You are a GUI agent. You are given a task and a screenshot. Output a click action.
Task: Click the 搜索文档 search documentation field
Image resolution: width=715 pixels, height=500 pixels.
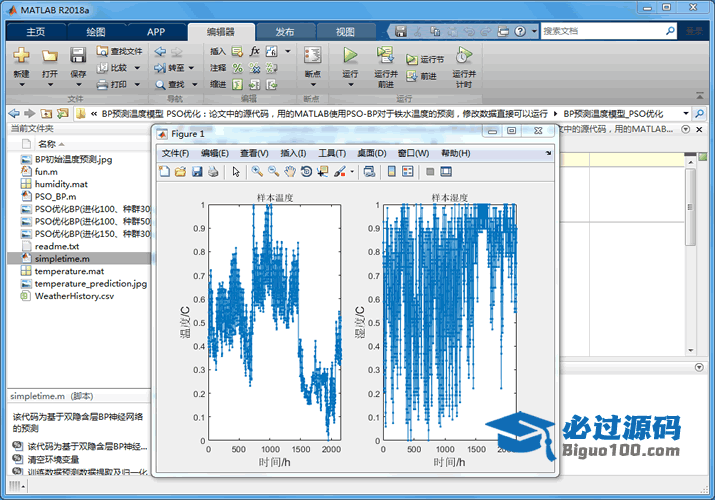pos(603,31)
